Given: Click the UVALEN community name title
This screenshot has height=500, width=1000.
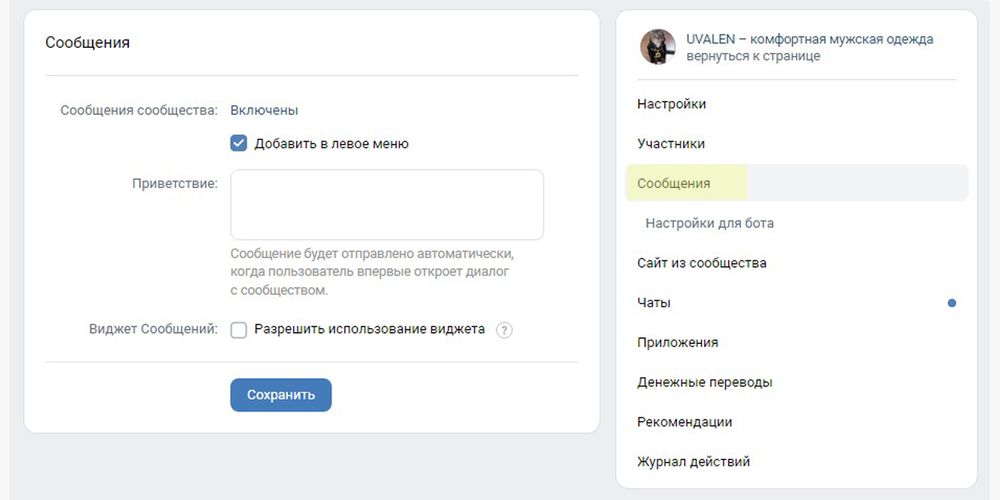Looking at the screenshot, I should coord(809,39).
